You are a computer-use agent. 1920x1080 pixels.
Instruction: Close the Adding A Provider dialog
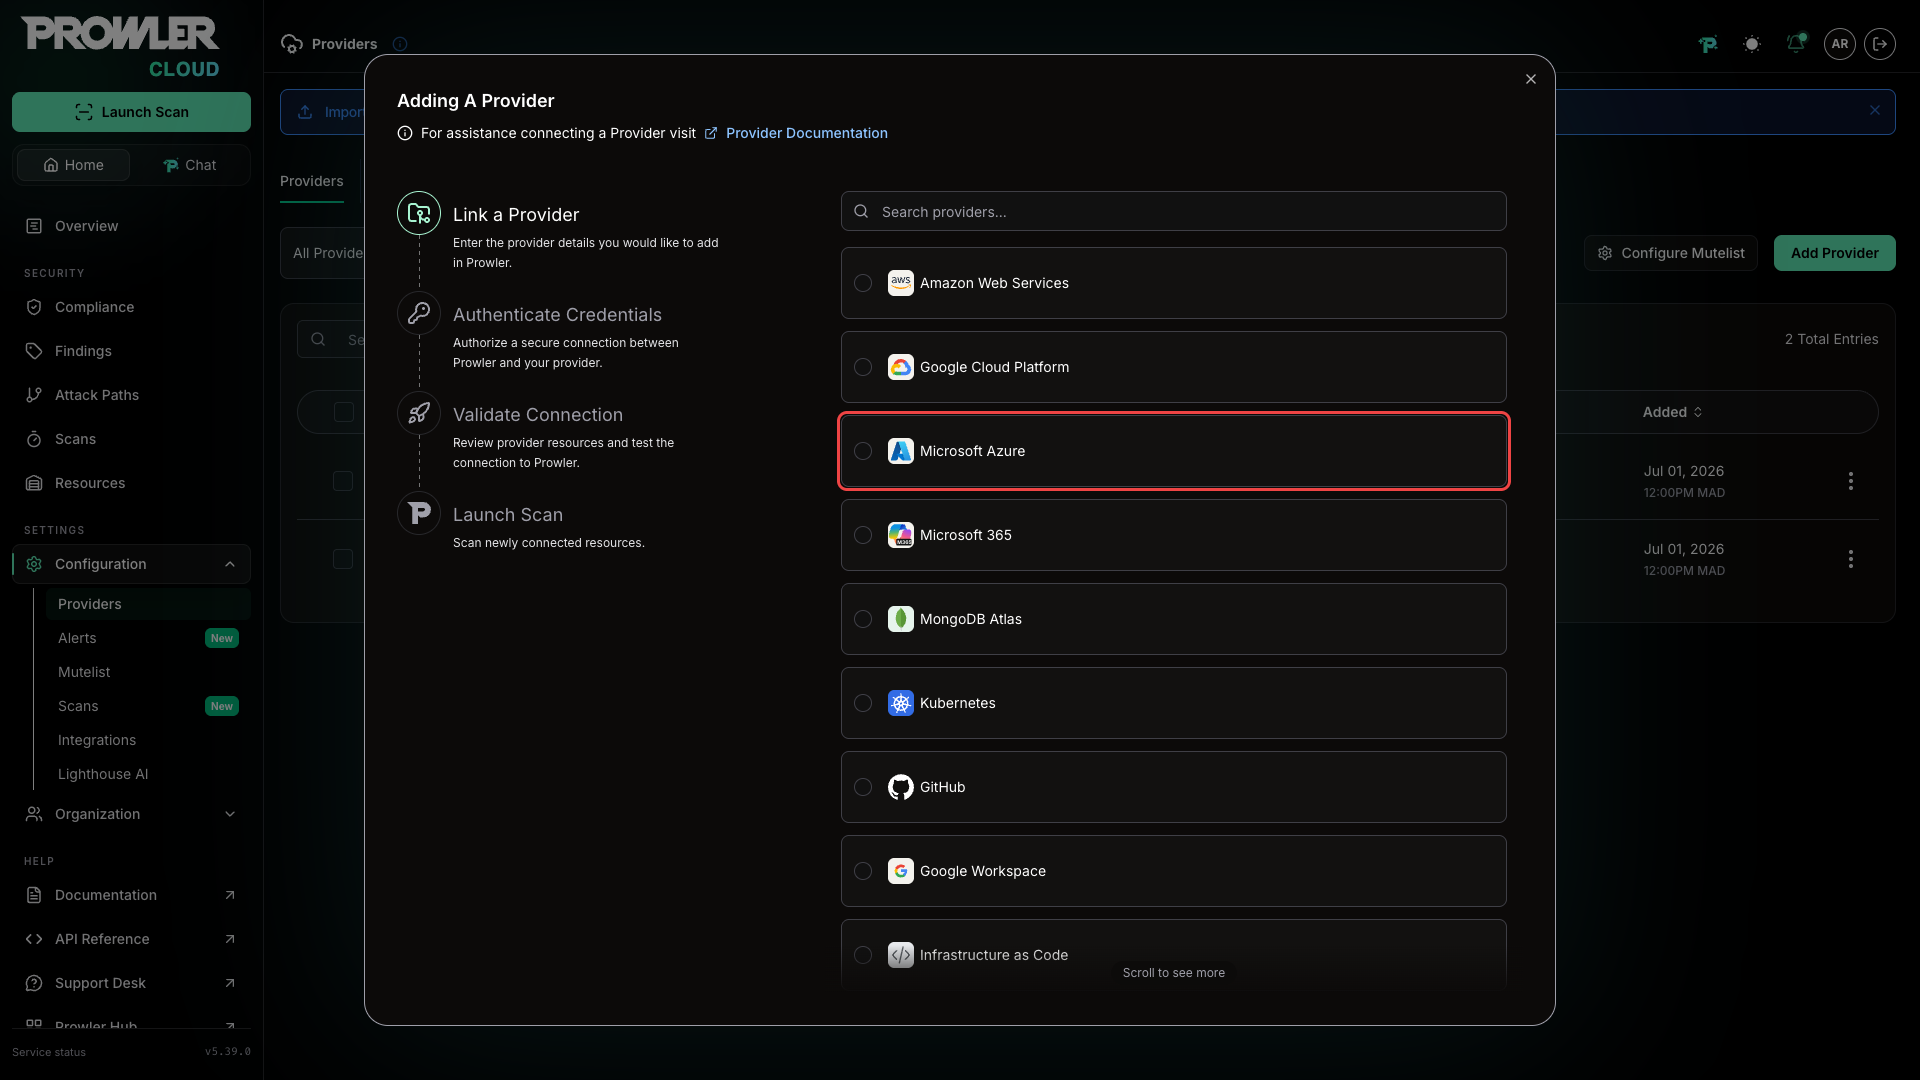coord(1531,79)
